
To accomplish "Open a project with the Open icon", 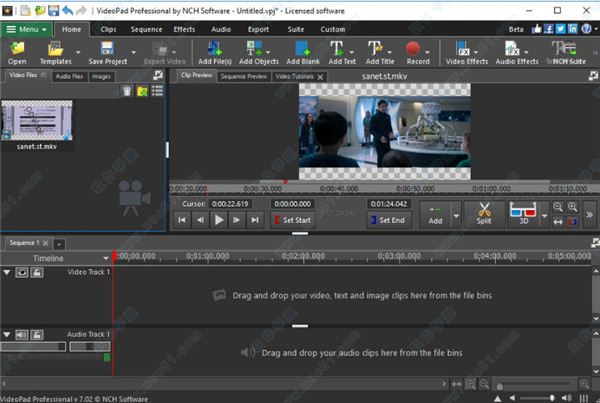I will 17,52.
